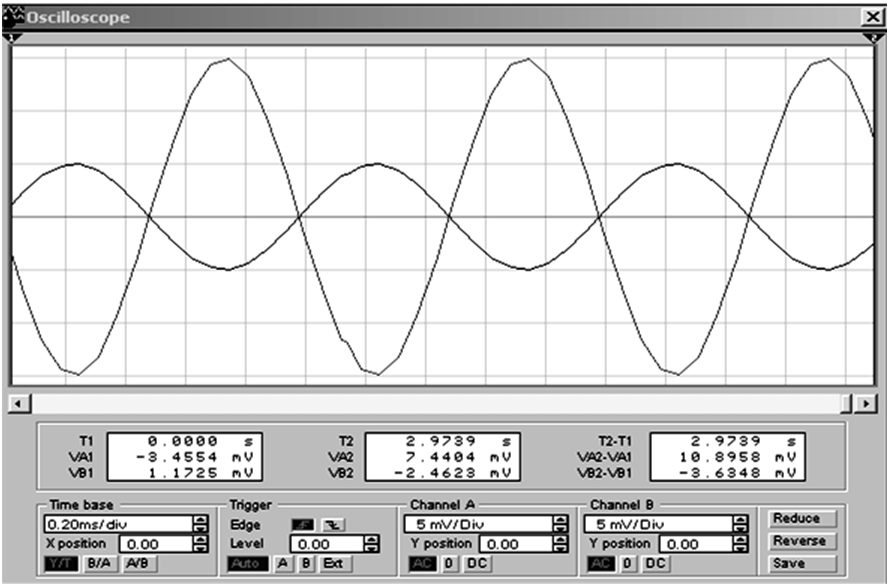Set Channel B coupling to AC
The image size is (889, 586).
601,564
